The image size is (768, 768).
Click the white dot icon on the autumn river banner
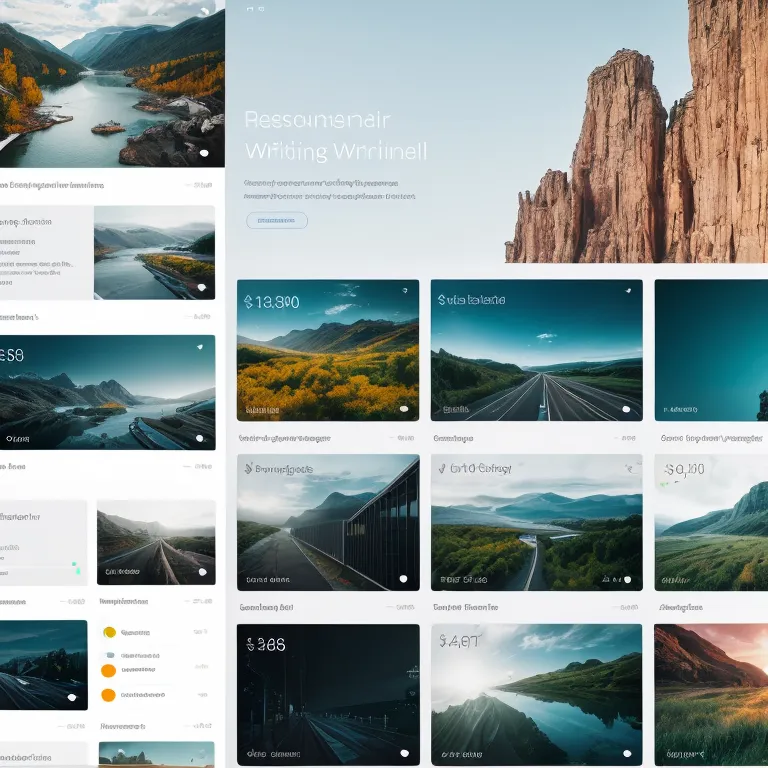click(x=204, y=153)
